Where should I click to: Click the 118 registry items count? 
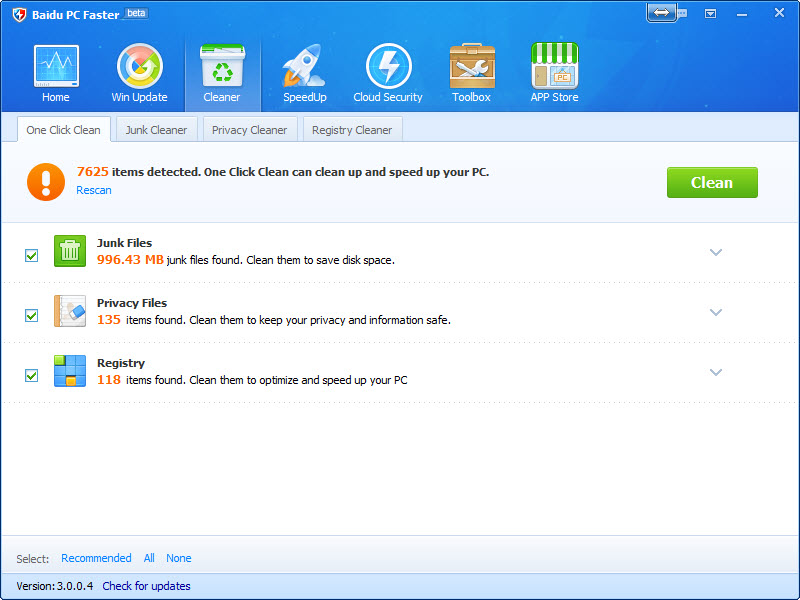(x=109, y=380)
